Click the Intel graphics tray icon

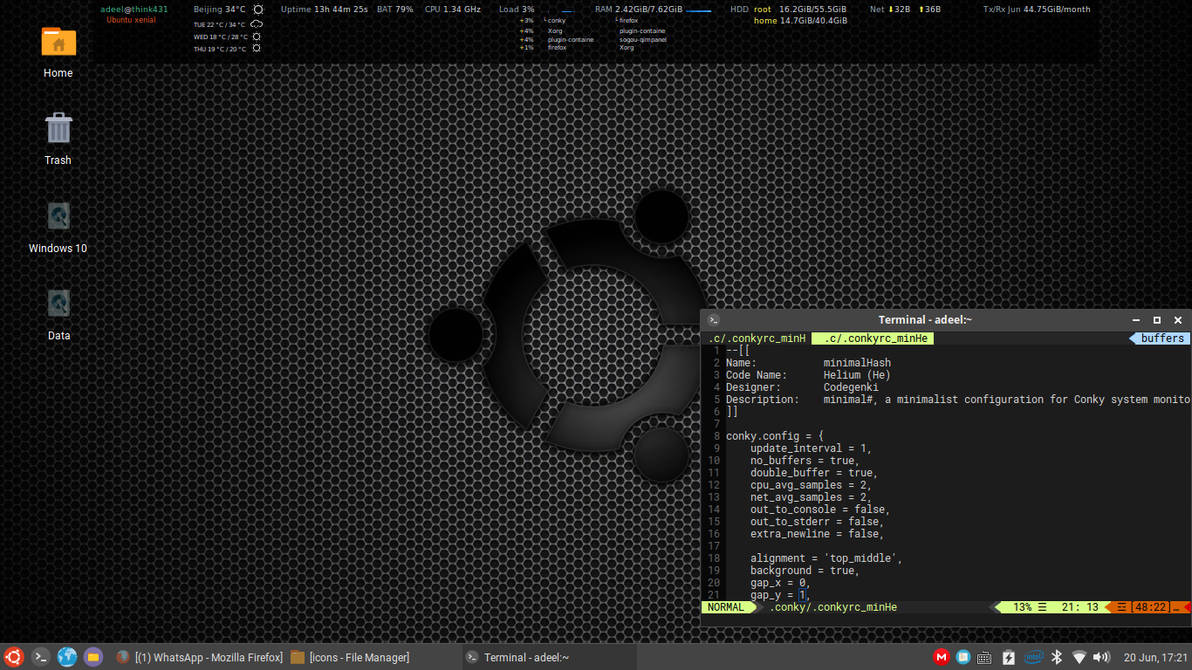pyautogui.click(x=1032, y=657)
